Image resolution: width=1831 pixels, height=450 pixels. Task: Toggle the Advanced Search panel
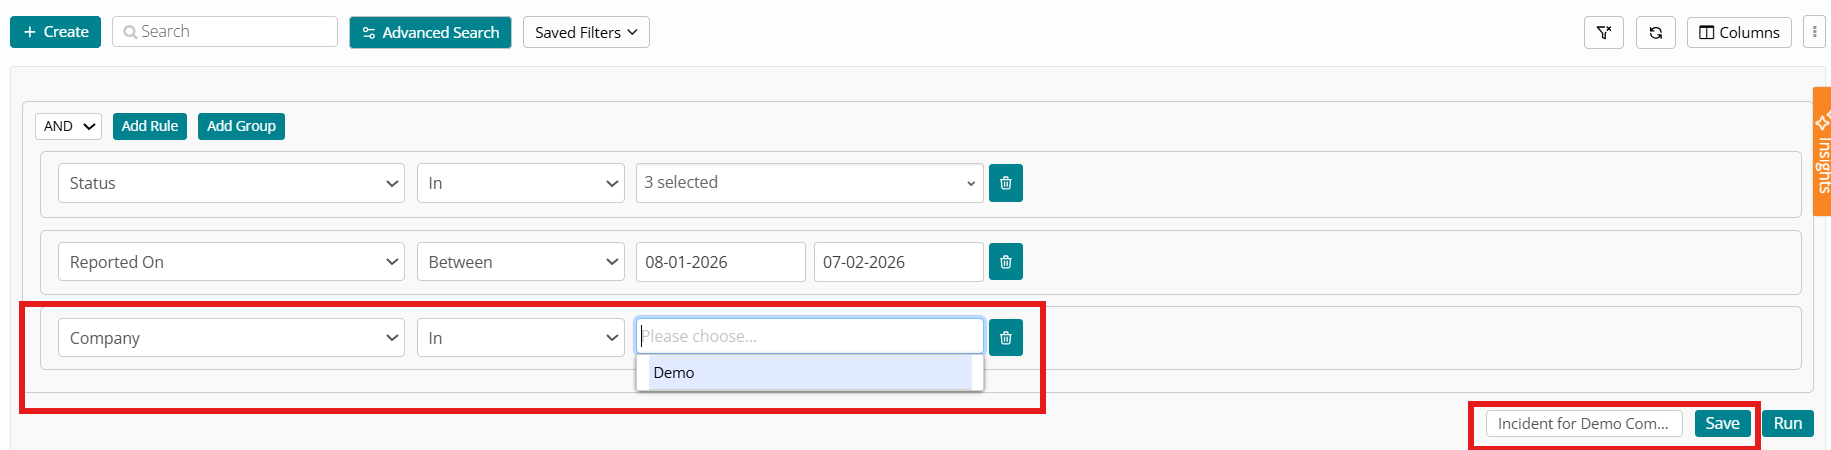coord(430,33)
